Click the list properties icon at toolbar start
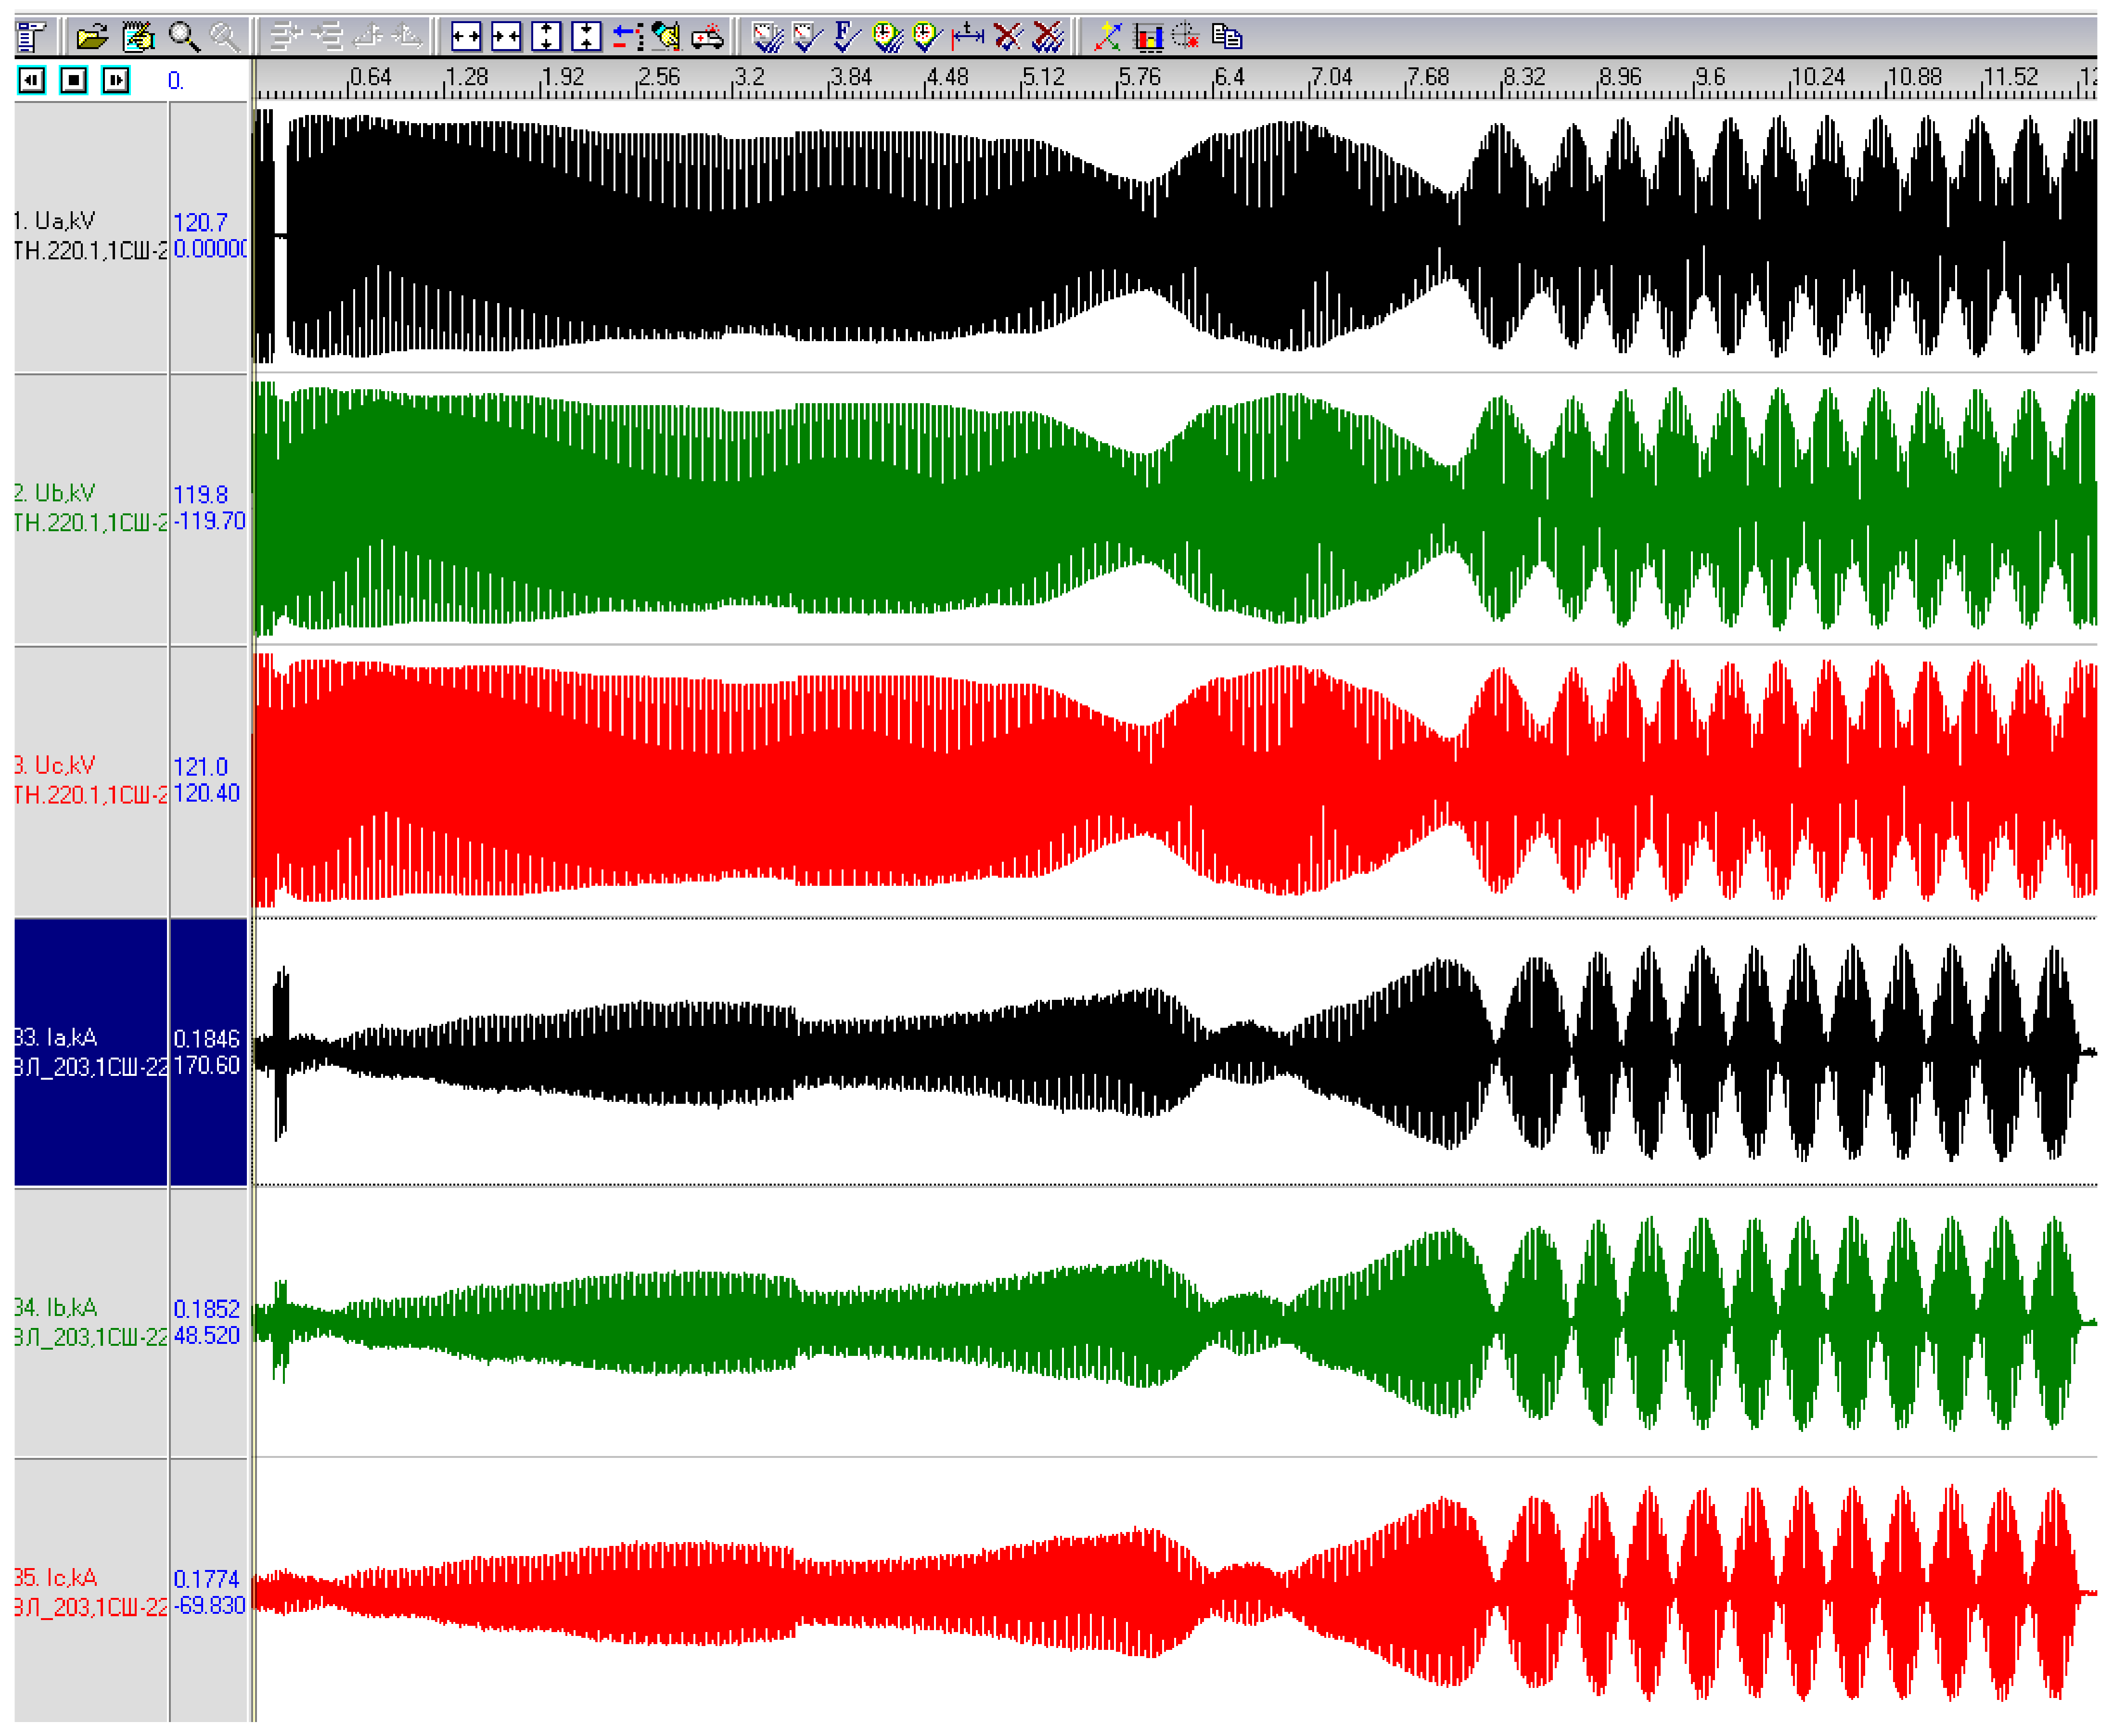The image size is (2112, 1736). pos(32,37)
